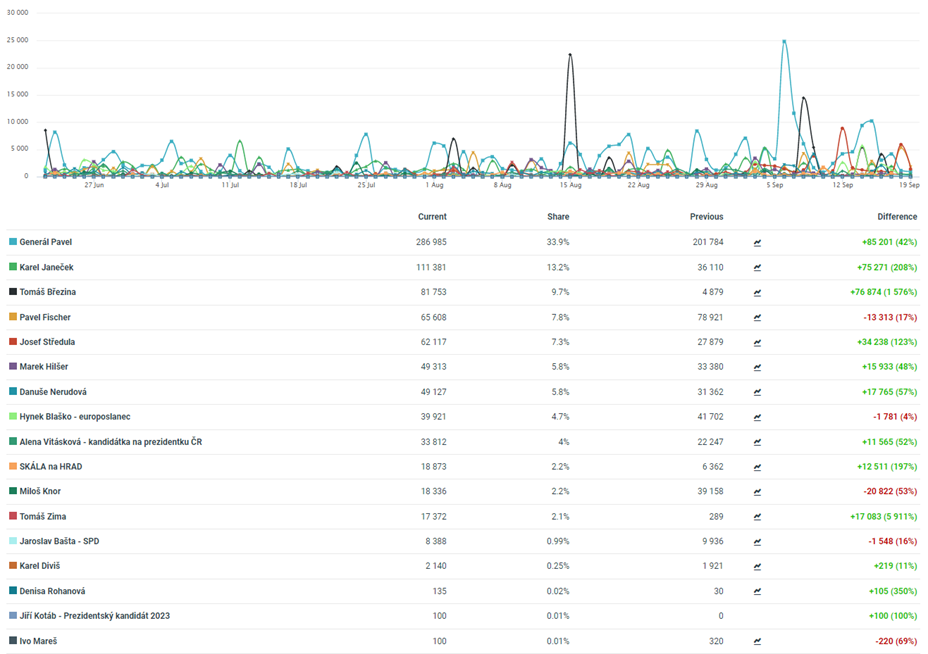Sort by the Current column header

coord(432,216)
